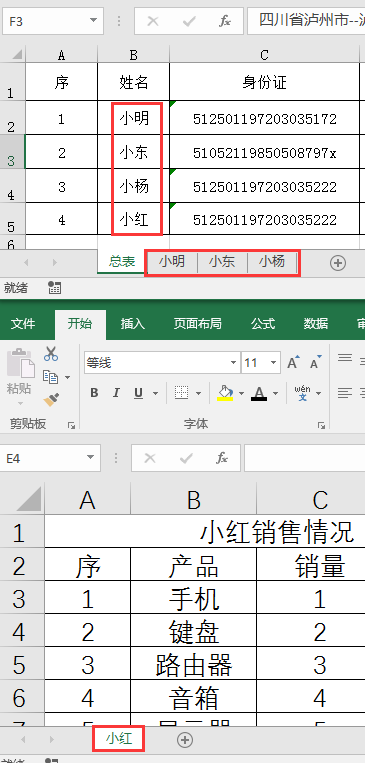Open fill color dropdown arrow
365x763 pixels.
coord(241,393)
